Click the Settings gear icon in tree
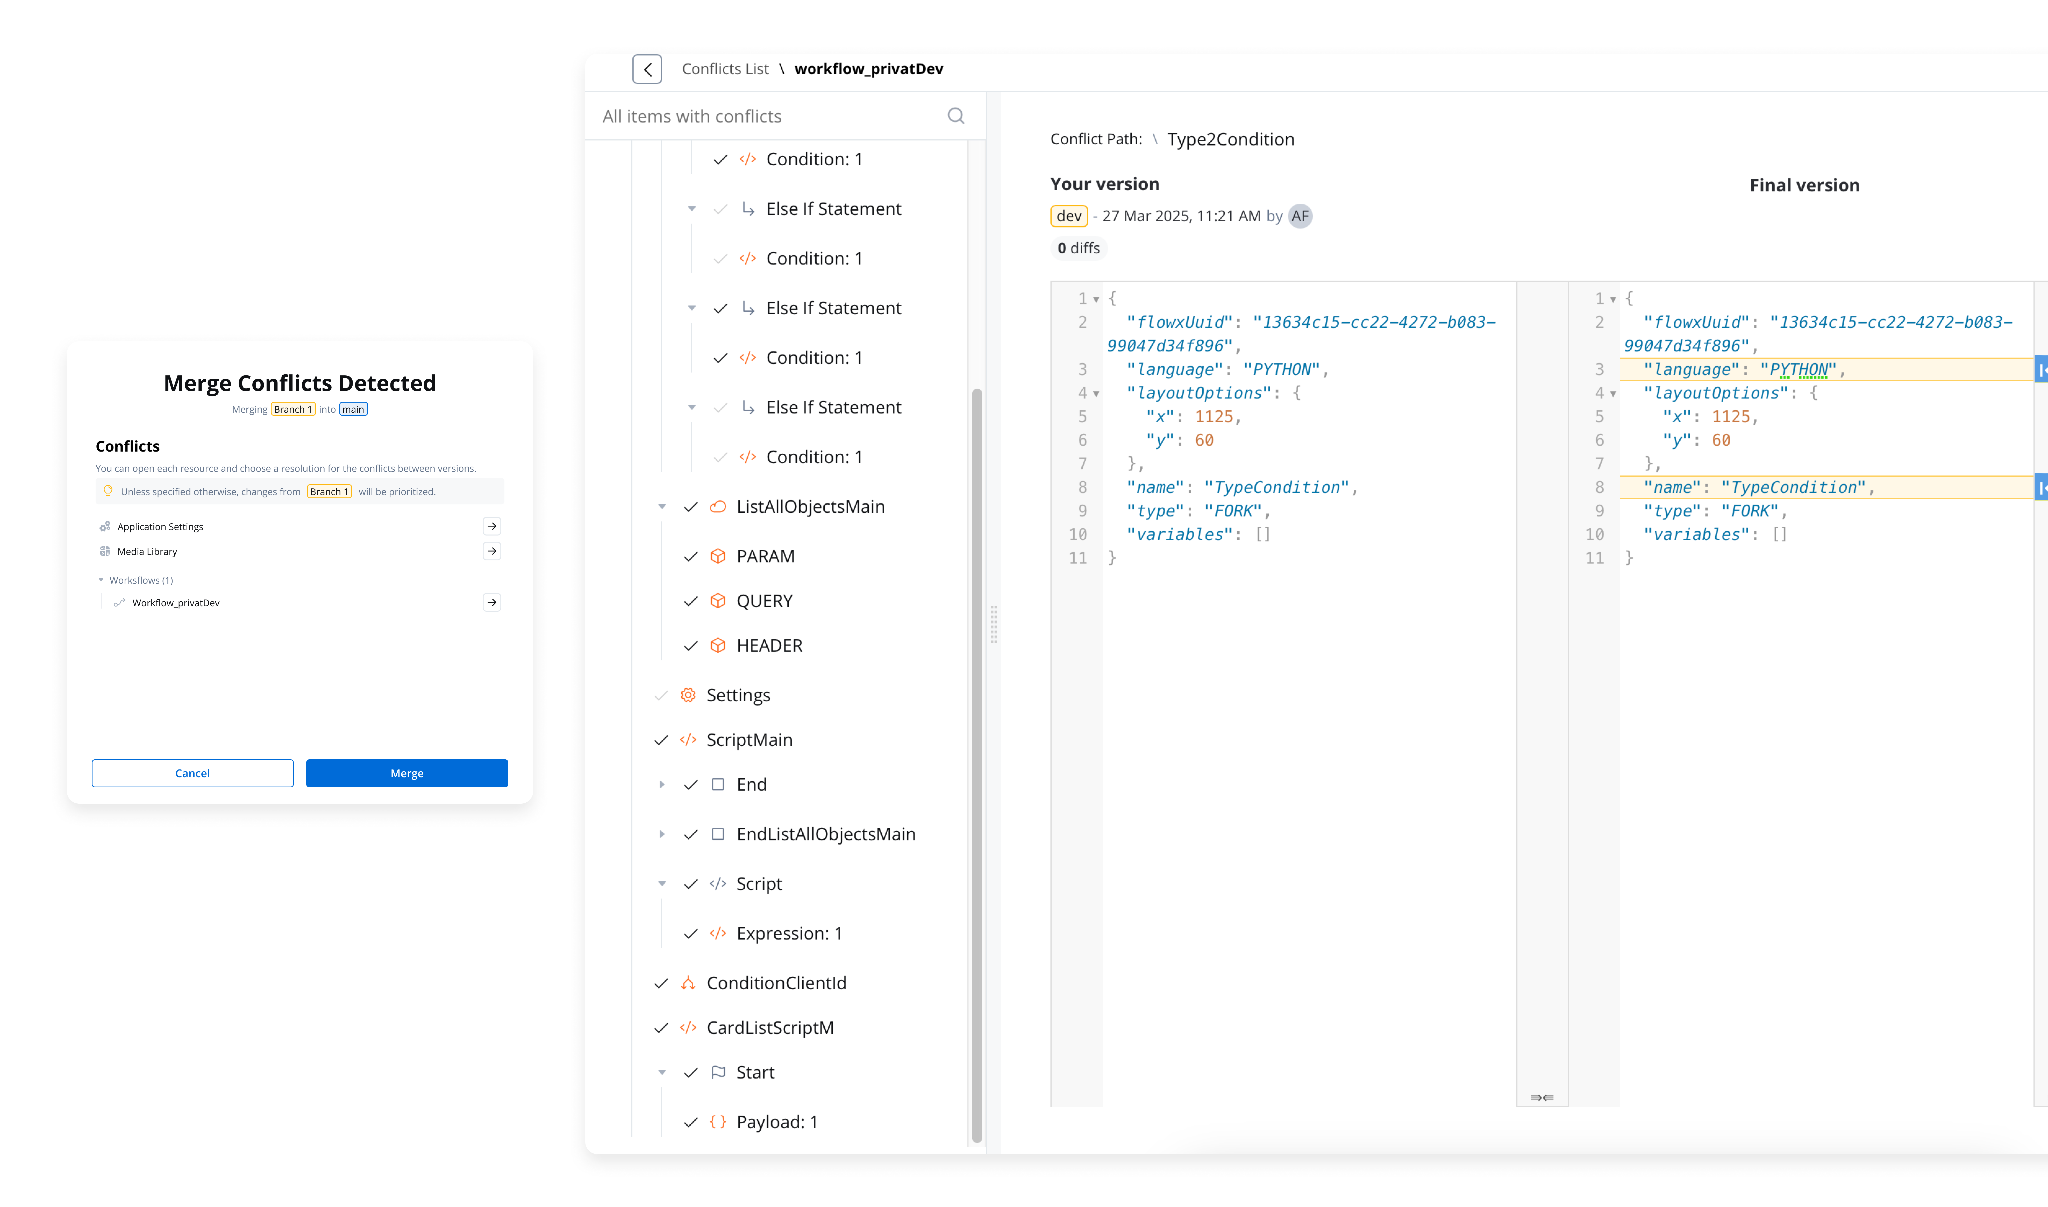 click(x=688, y=695)
